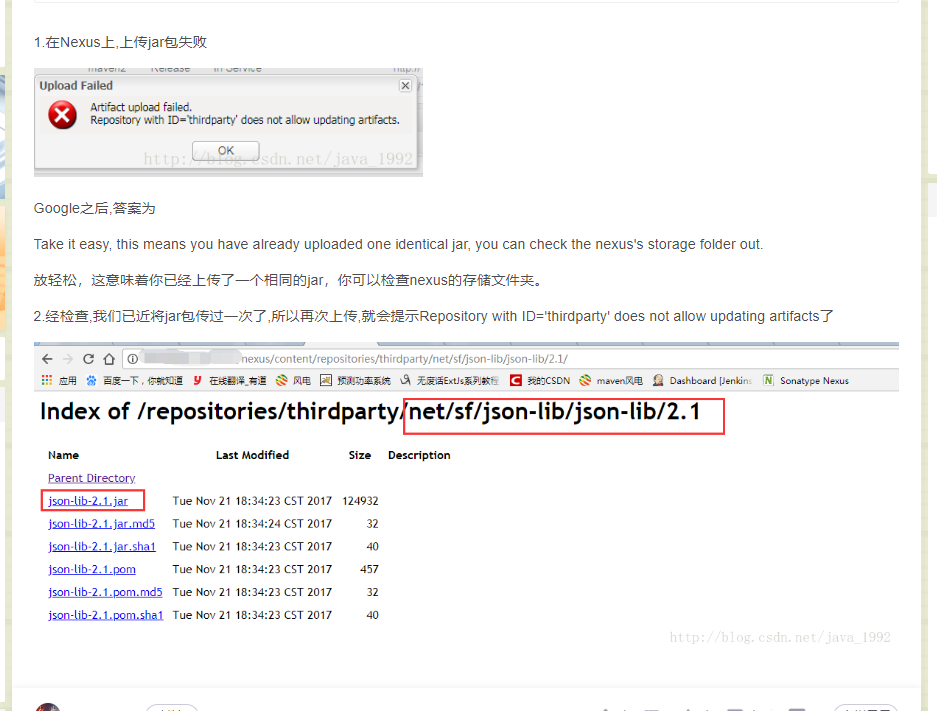Click OK in Upload Failed dialog
This screenshot has height=711, width=937.
(226, 151)
